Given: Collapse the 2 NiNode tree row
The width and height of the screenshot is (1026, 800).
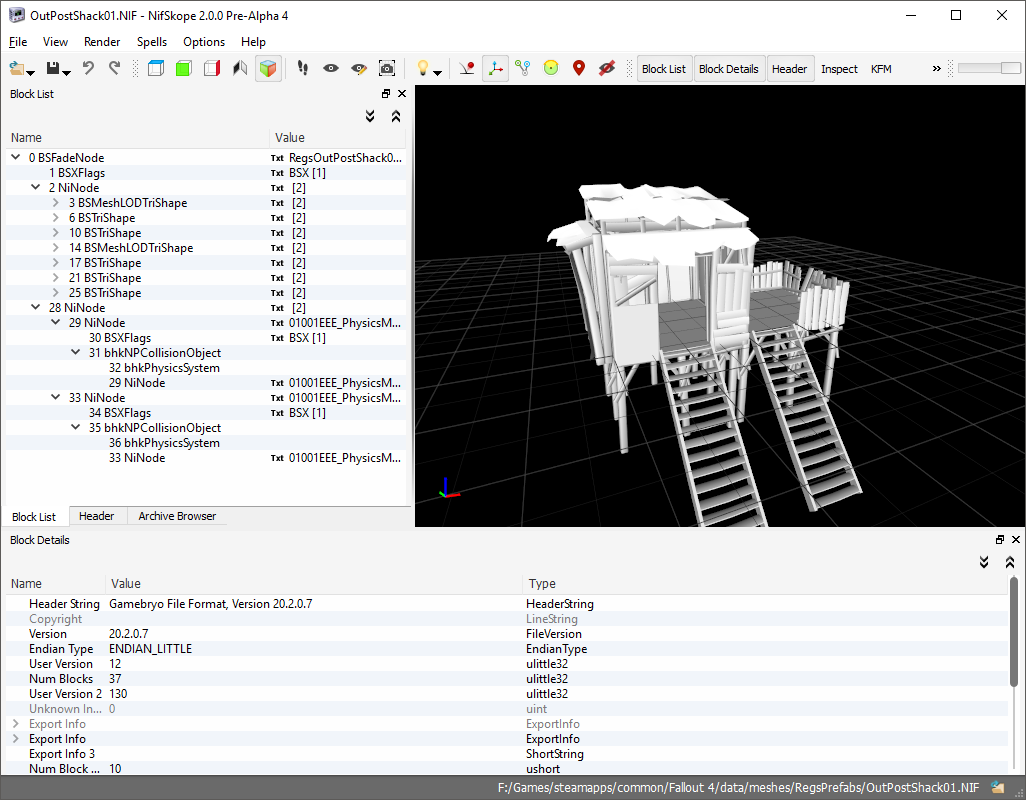Looking at the screenshot, I should 36,188.
